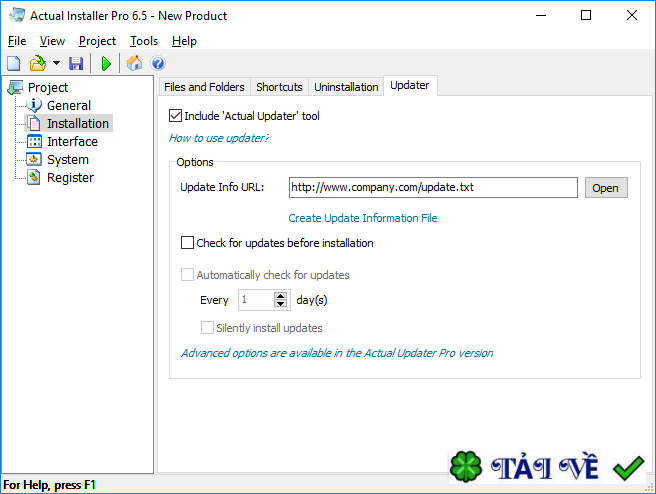
Task: Decrease the days value with down arrow
Action: [x=280, y=304]
